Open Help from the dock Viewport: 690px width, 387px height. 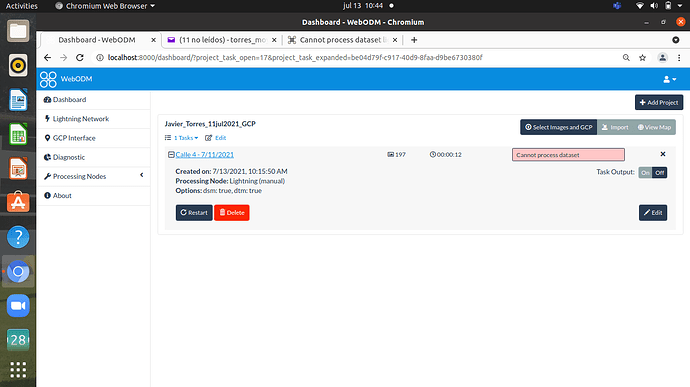[x=18, y=237]
